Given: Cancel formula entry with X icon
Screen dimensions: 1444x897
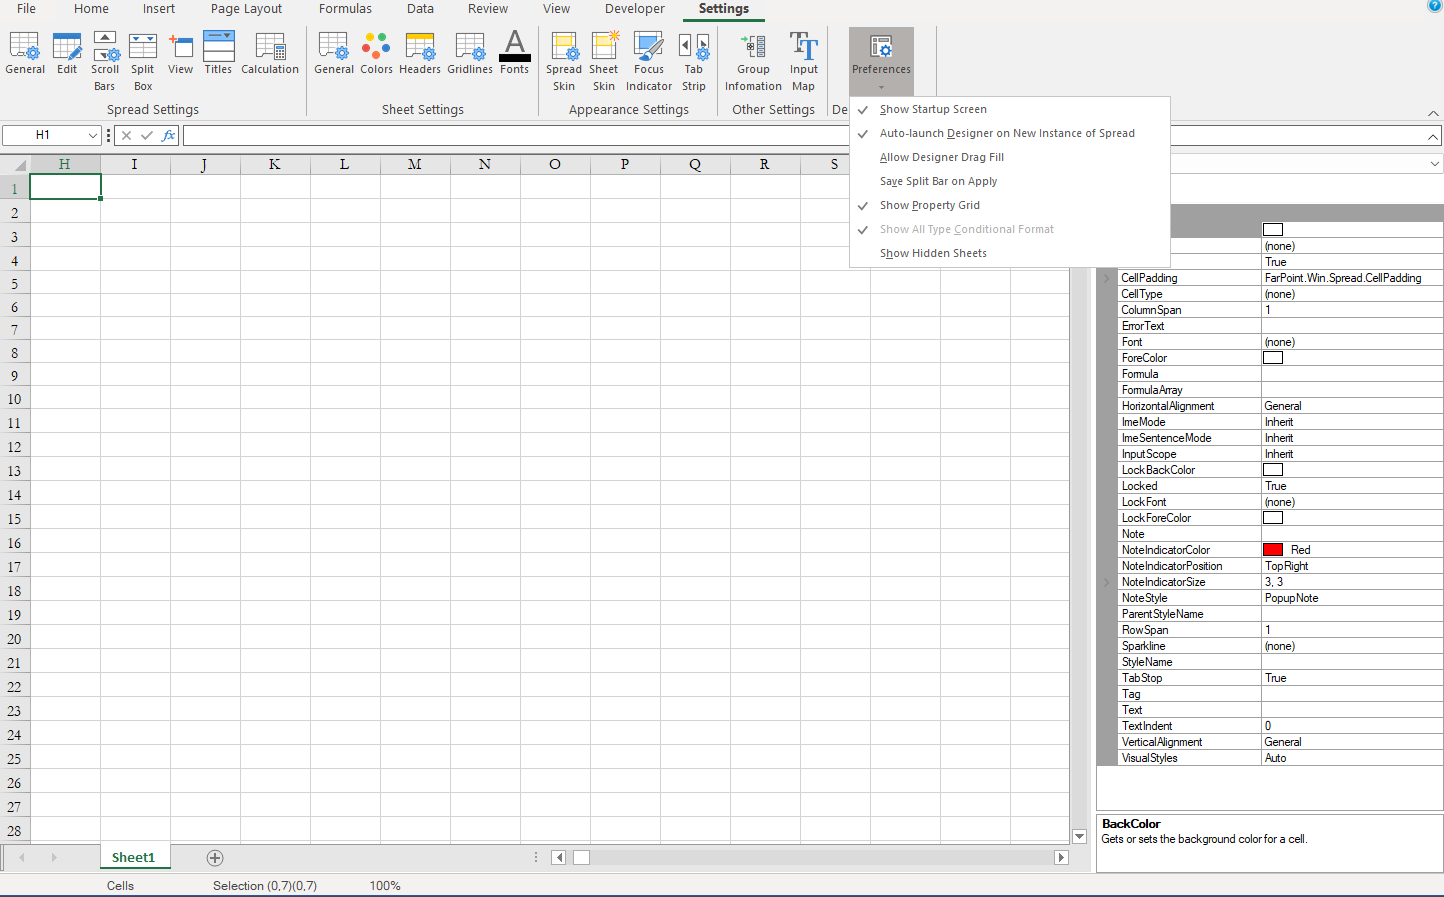Looking at the screenshot, I should pos(126,135).
